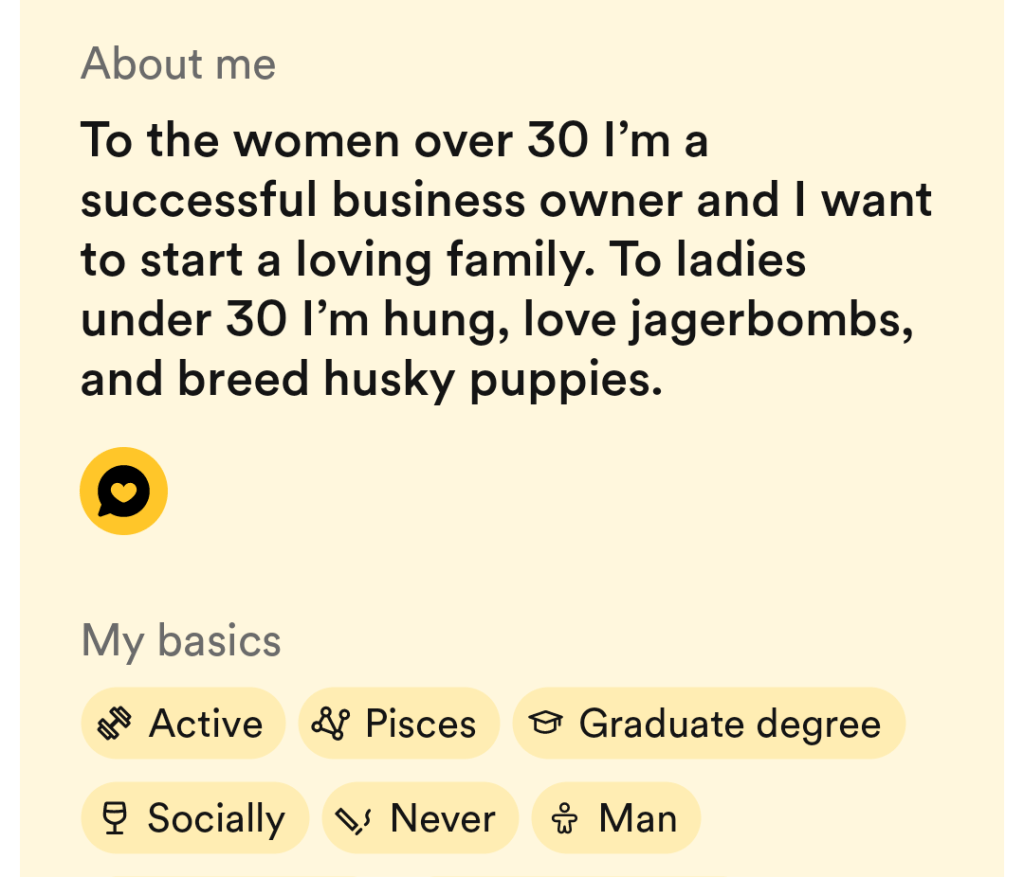This screenshot has width=1024, height=877.
Task: Tap the Graduate degree education chip
Action: pos(709,724)
